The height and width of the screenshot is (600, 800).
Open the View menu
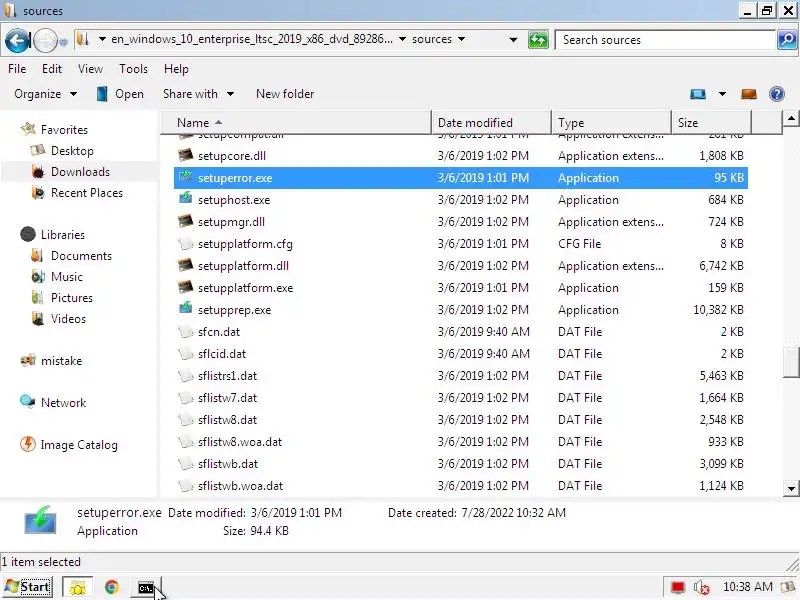pyautogui.click(x=90, y=69)
